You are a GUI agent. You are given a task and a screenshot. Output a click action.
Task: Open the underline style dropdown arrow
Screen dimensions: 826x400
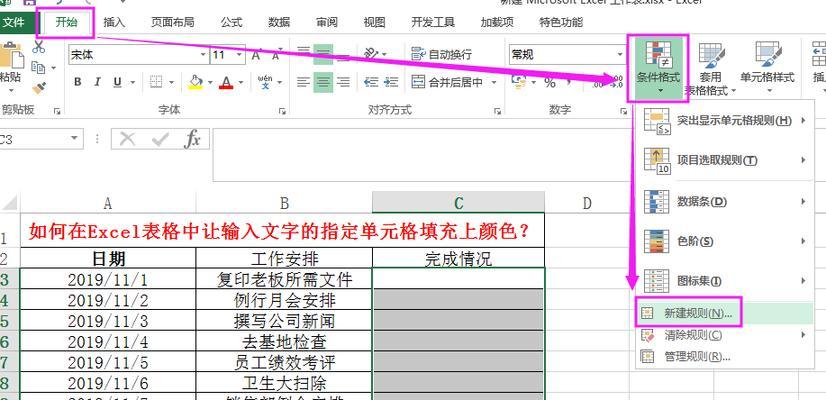pos(132,83)
